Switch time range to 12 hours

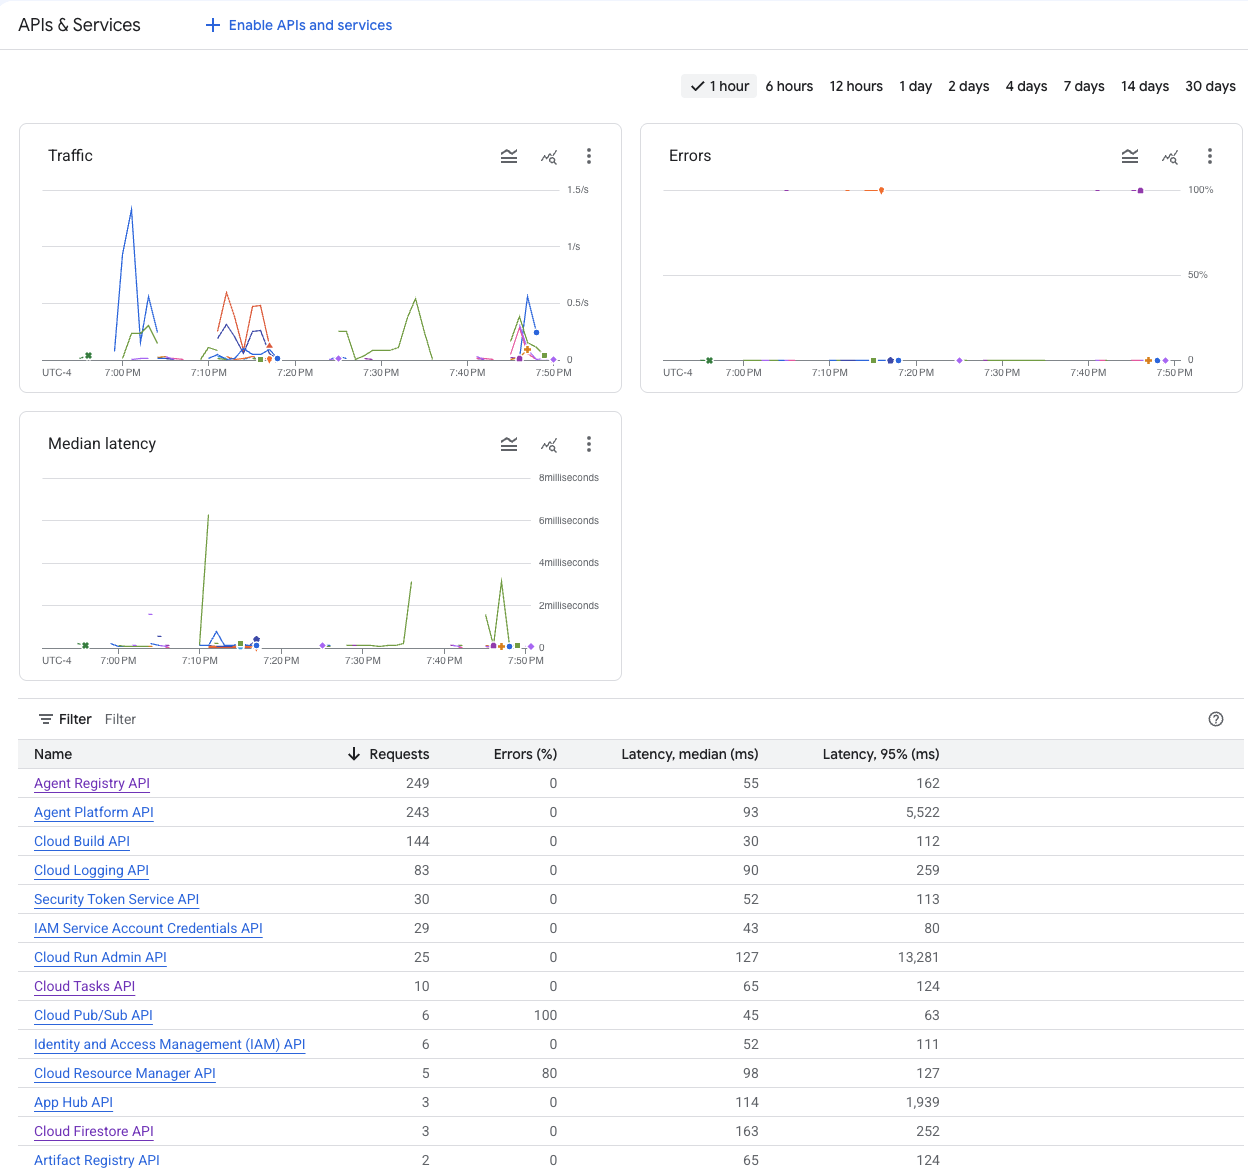pos(856,86)
